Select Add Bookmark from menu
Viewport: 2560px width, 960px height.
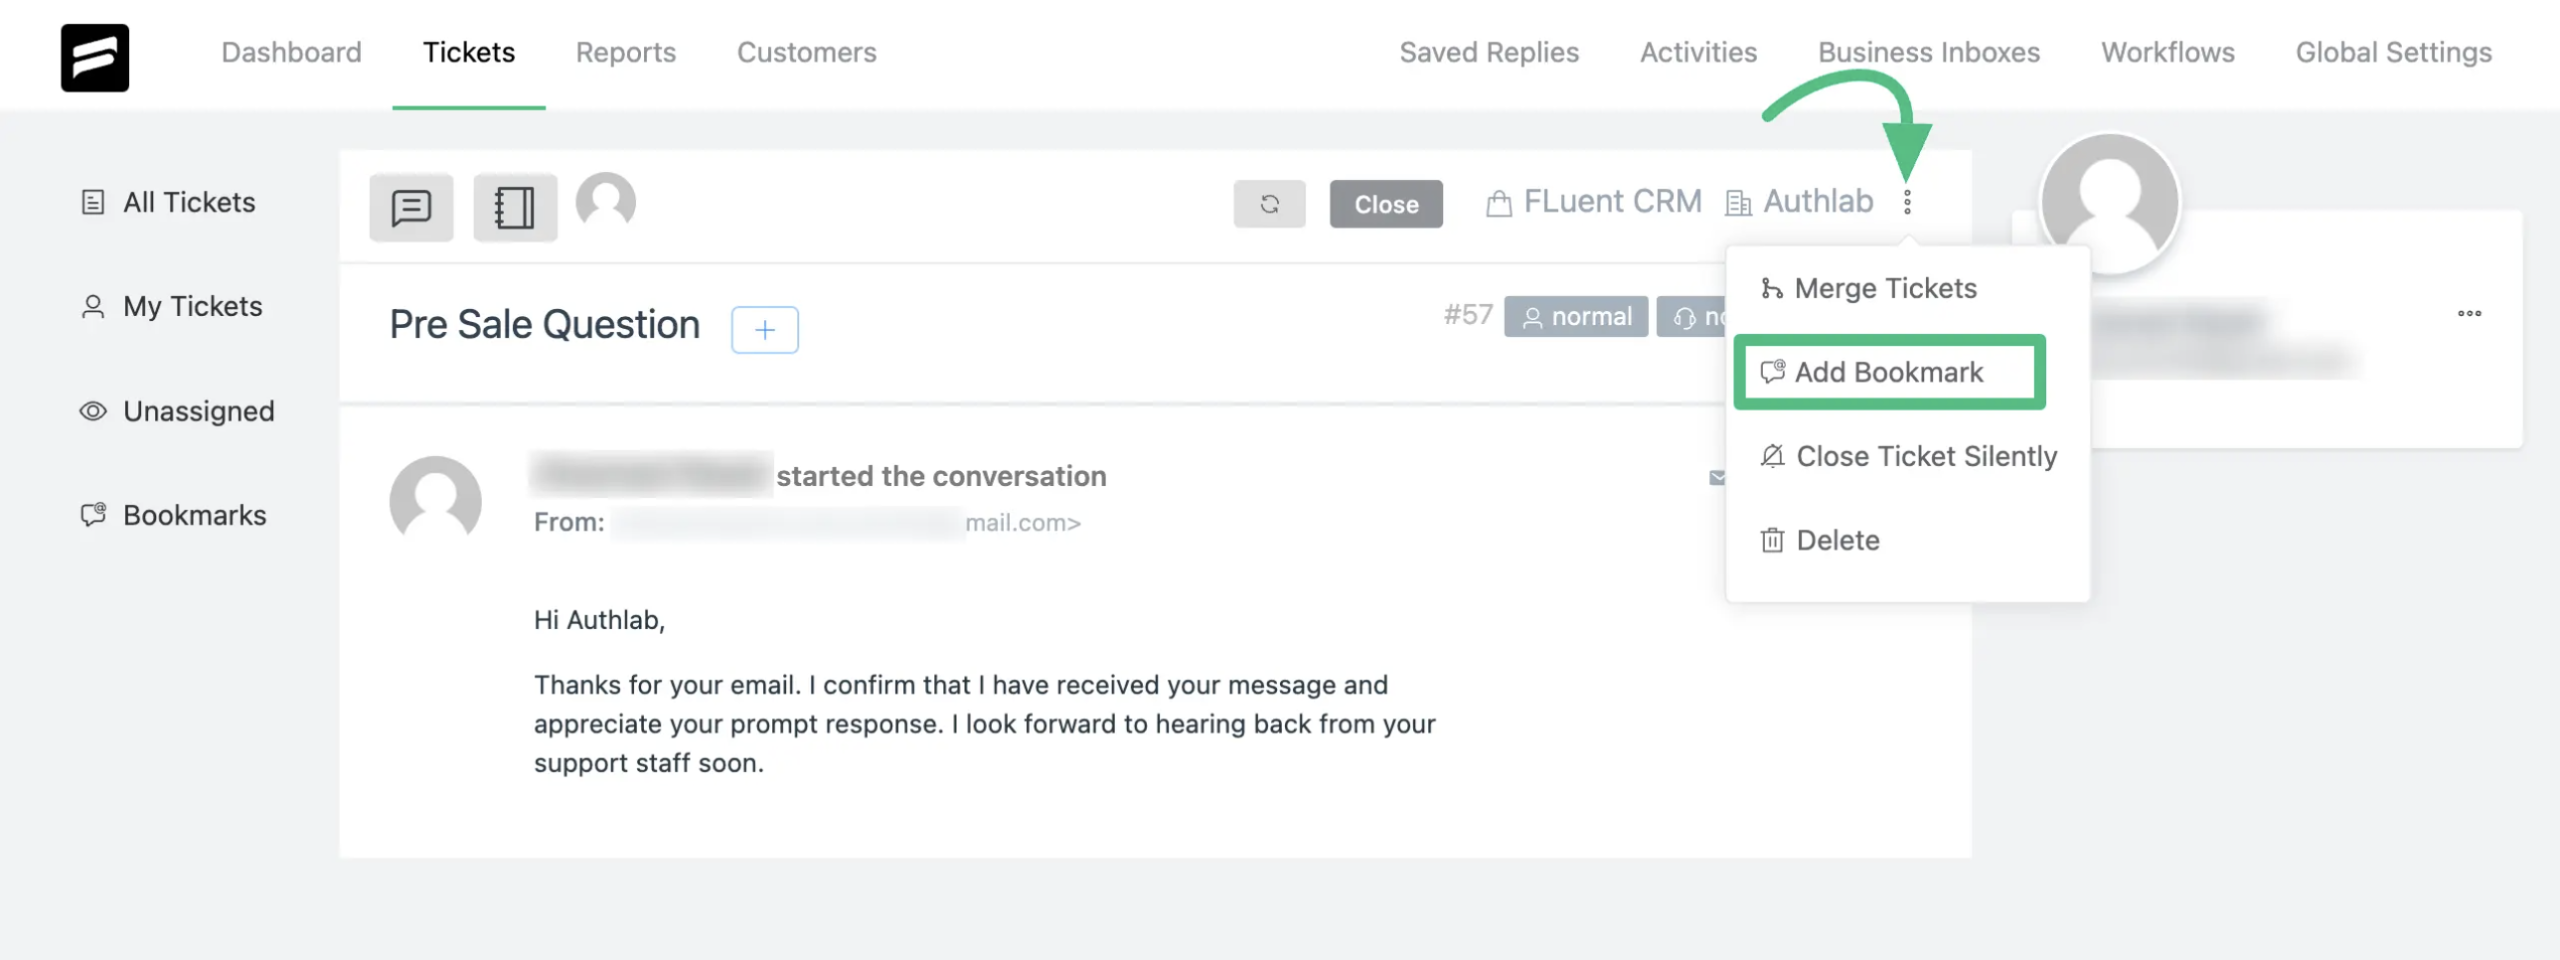pos(1889,372)
